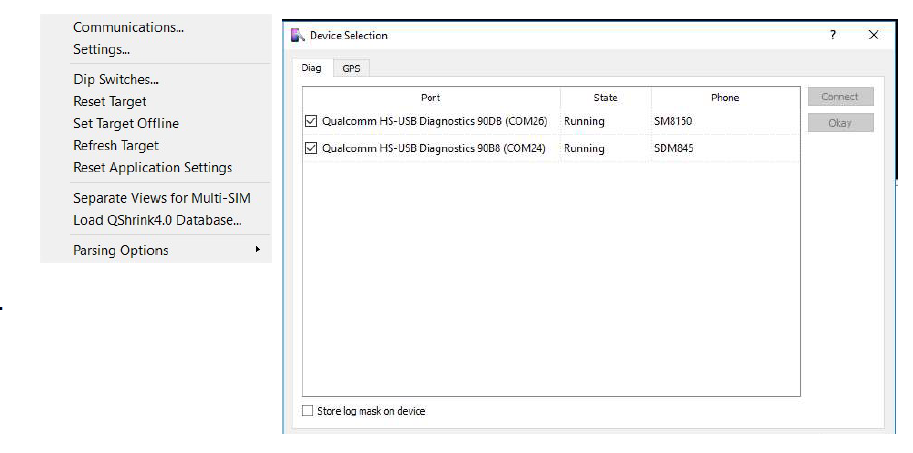Viewport: 913px width, 453px height.
Task: Choose Dip Switches from menu
Action: [115, 80]
